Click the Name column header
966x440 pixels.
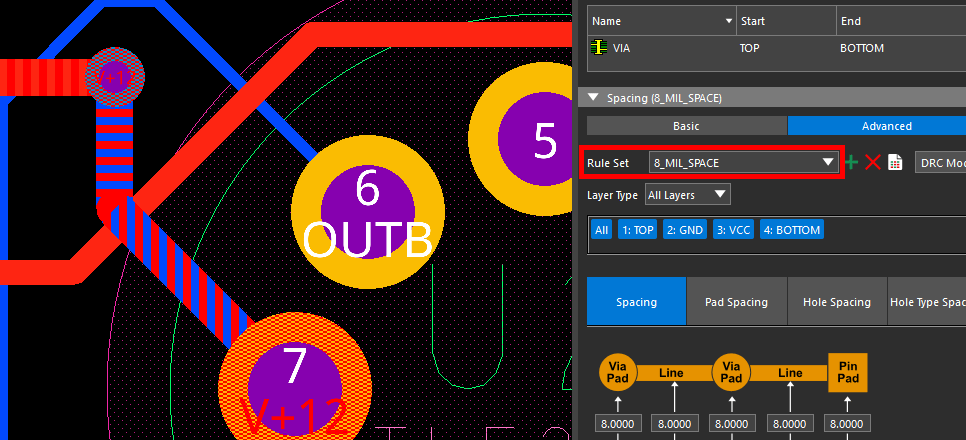(662, 21)
